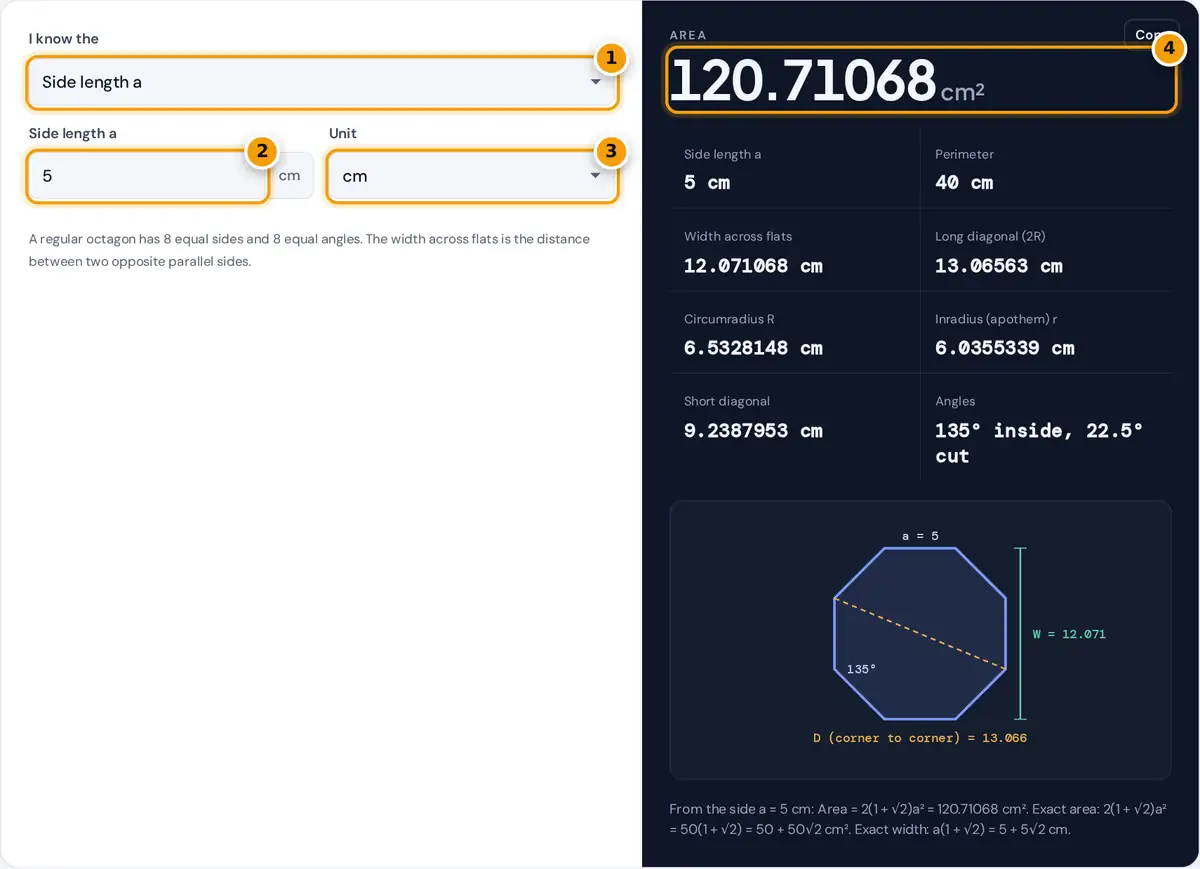Click the diagram label W = 12.071
Screen dimensions: 1200x869
coord(1069,634)
